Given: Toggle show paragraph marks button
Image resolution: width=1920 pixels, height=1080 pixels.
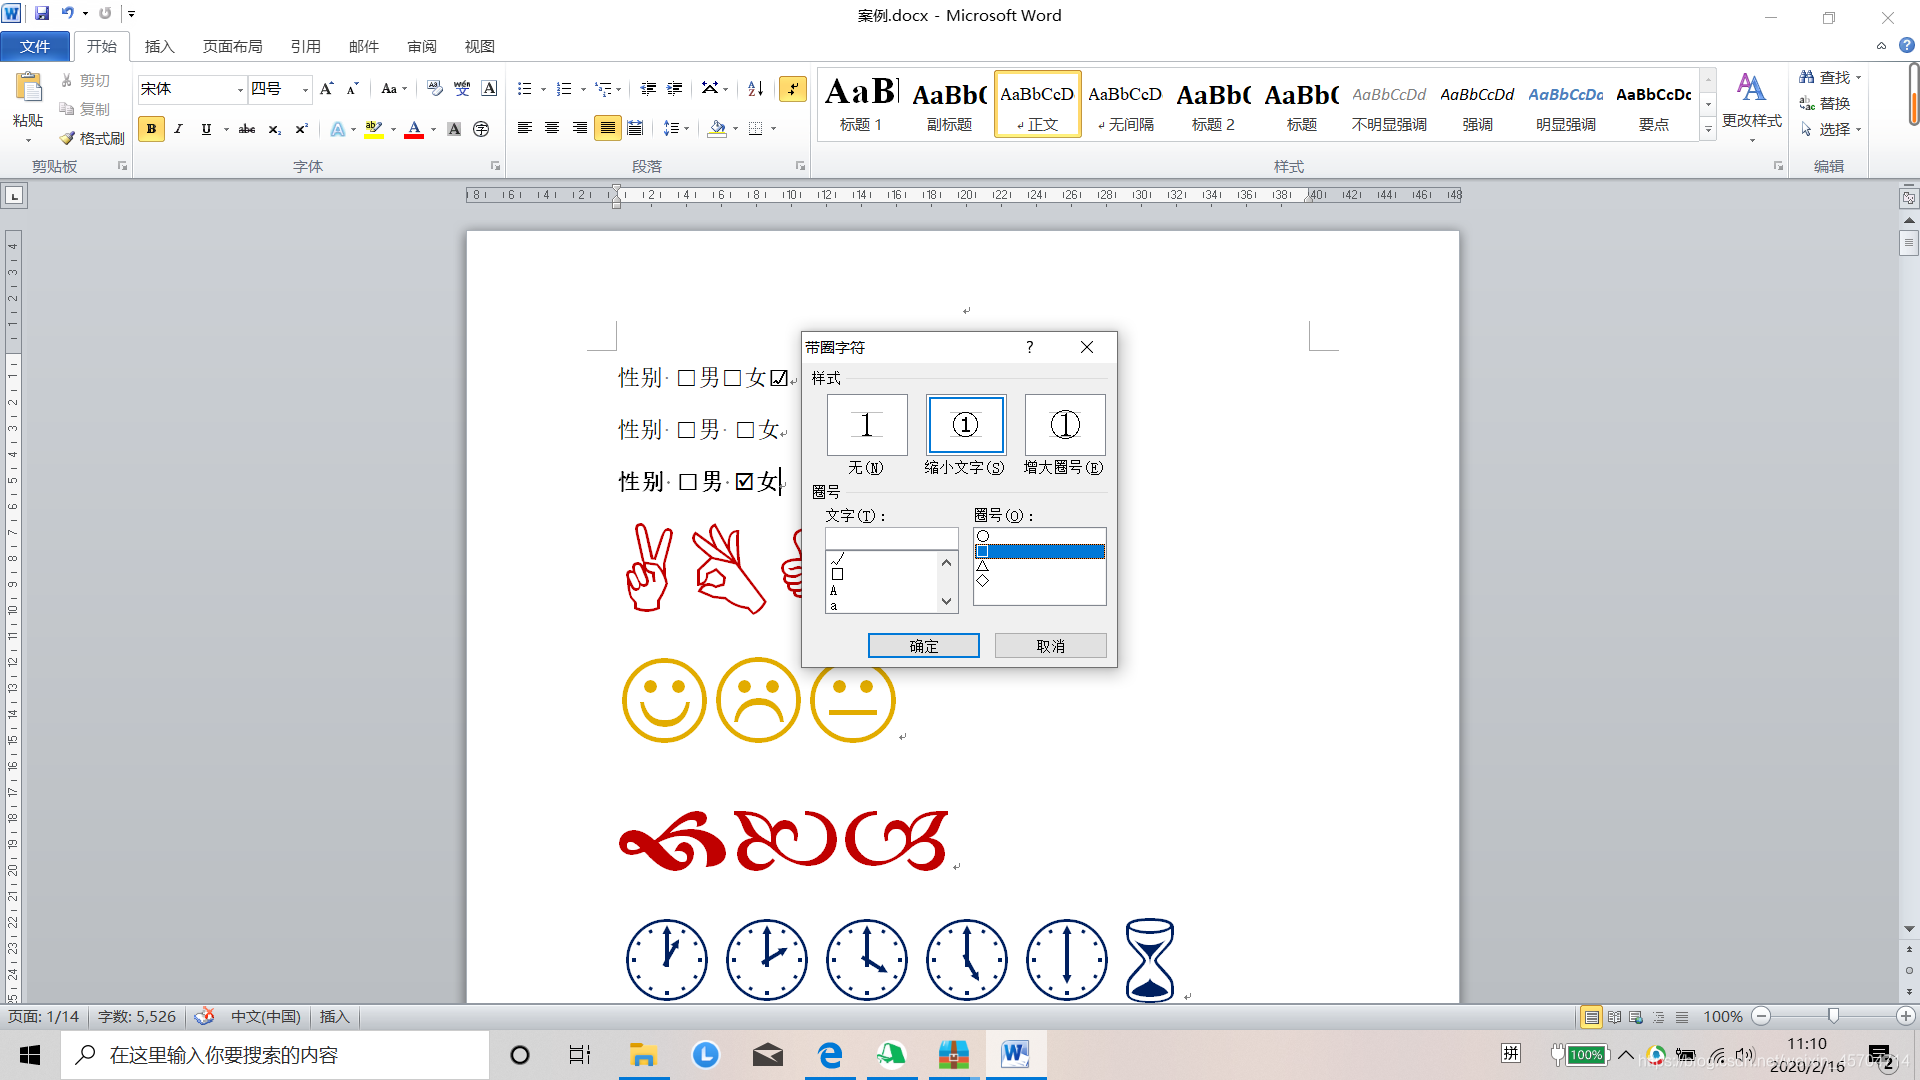Looking at the screenshot, I should [x=793, y=89].
